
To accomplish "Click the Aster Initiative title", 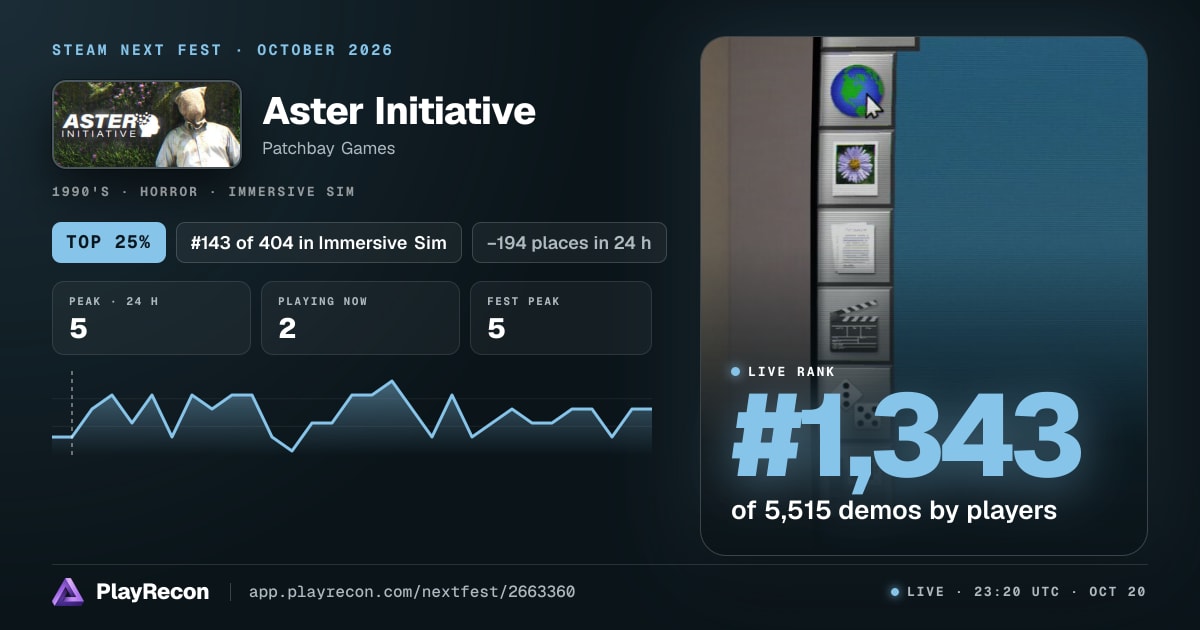I will (399, 111).
